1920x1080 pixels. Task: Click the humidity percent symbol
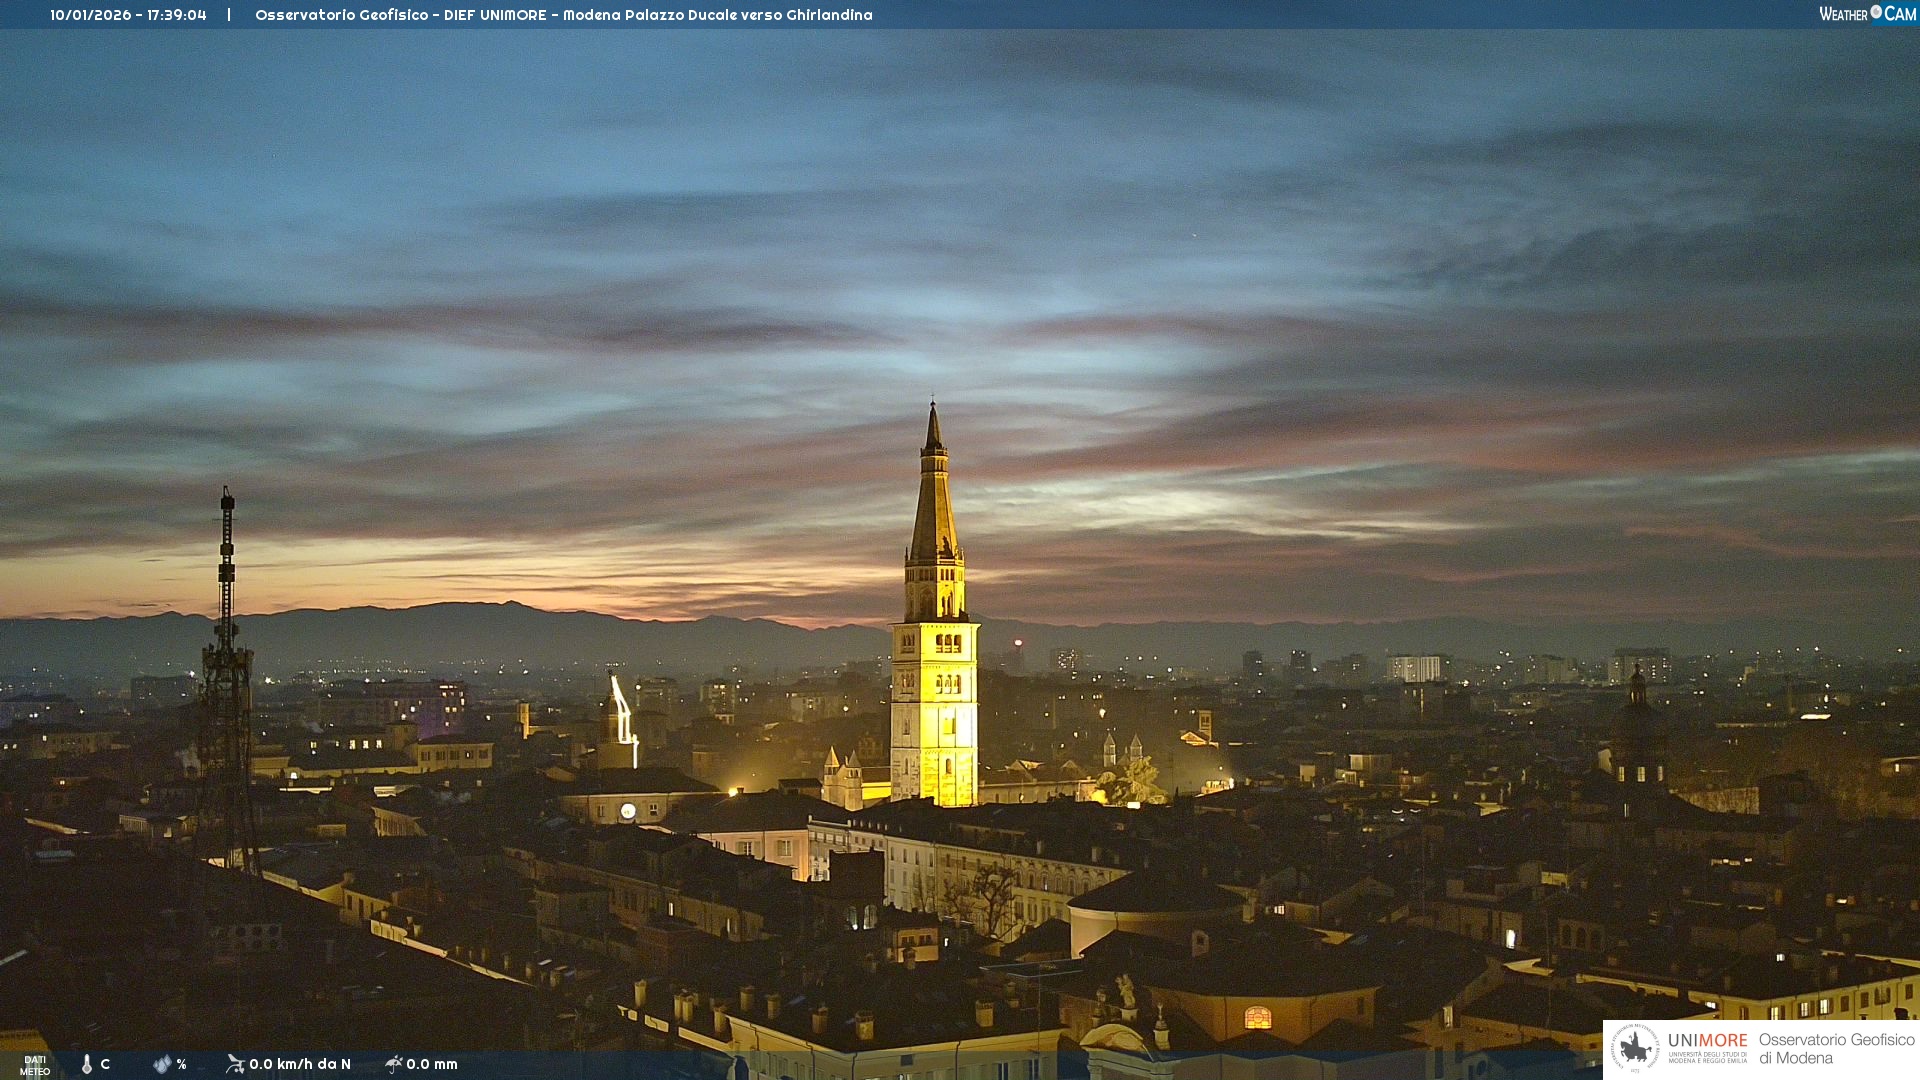point(181,1064)
